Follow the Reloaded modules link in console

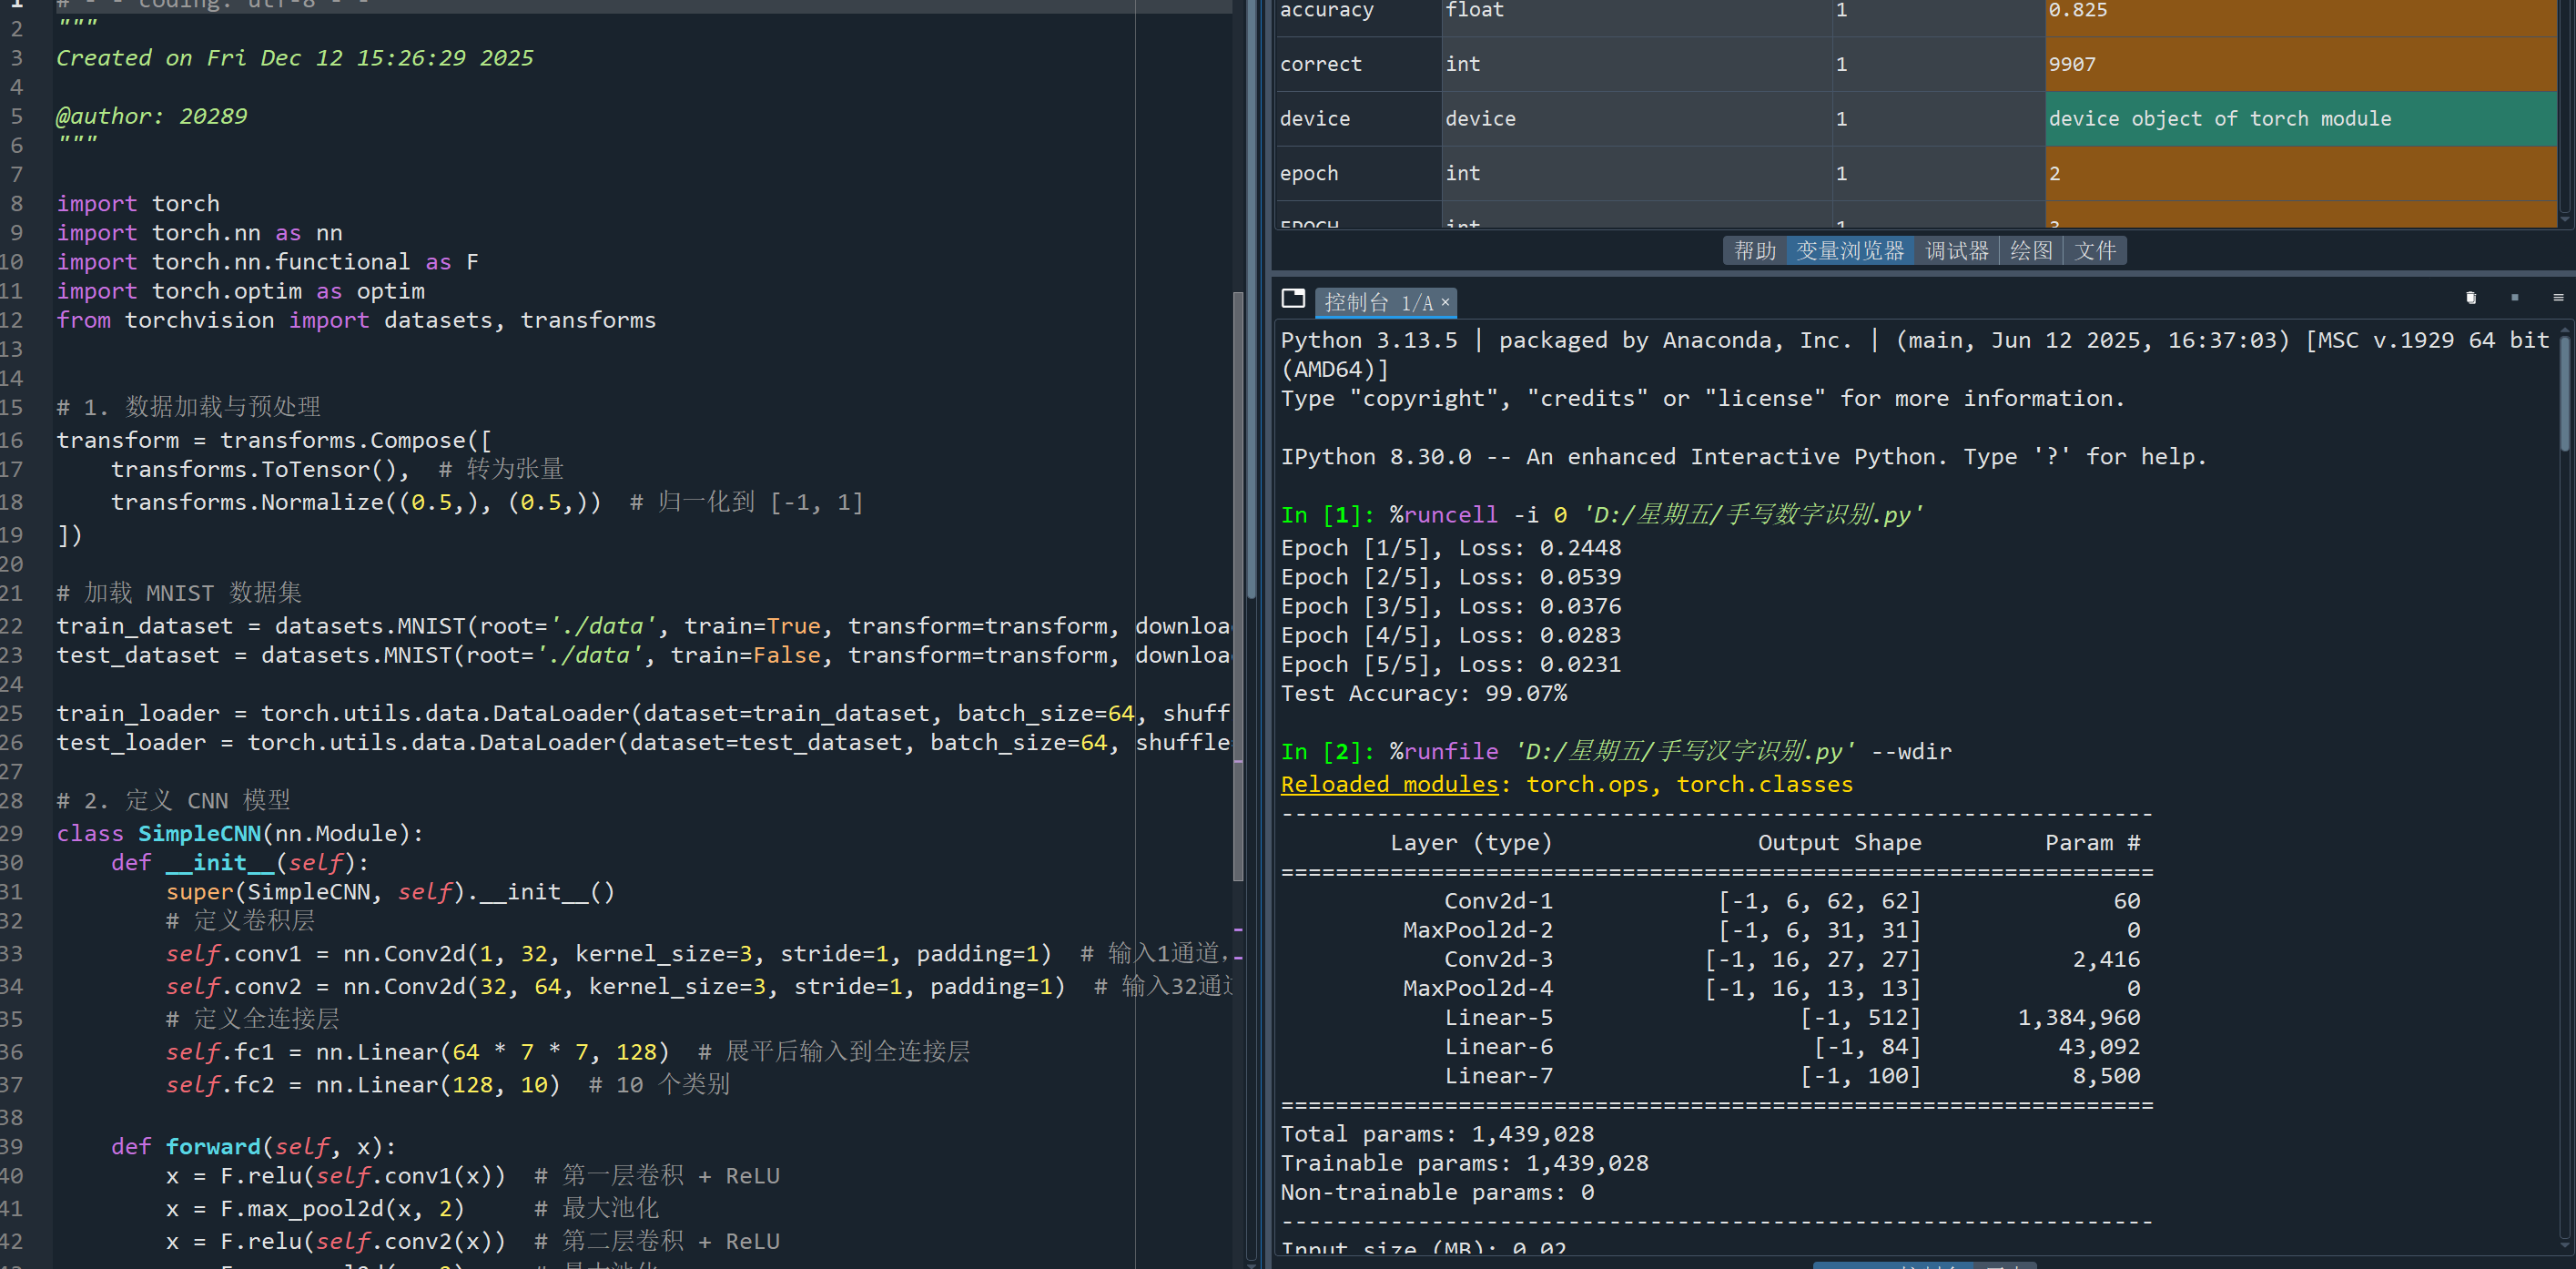pos(1389,785)
